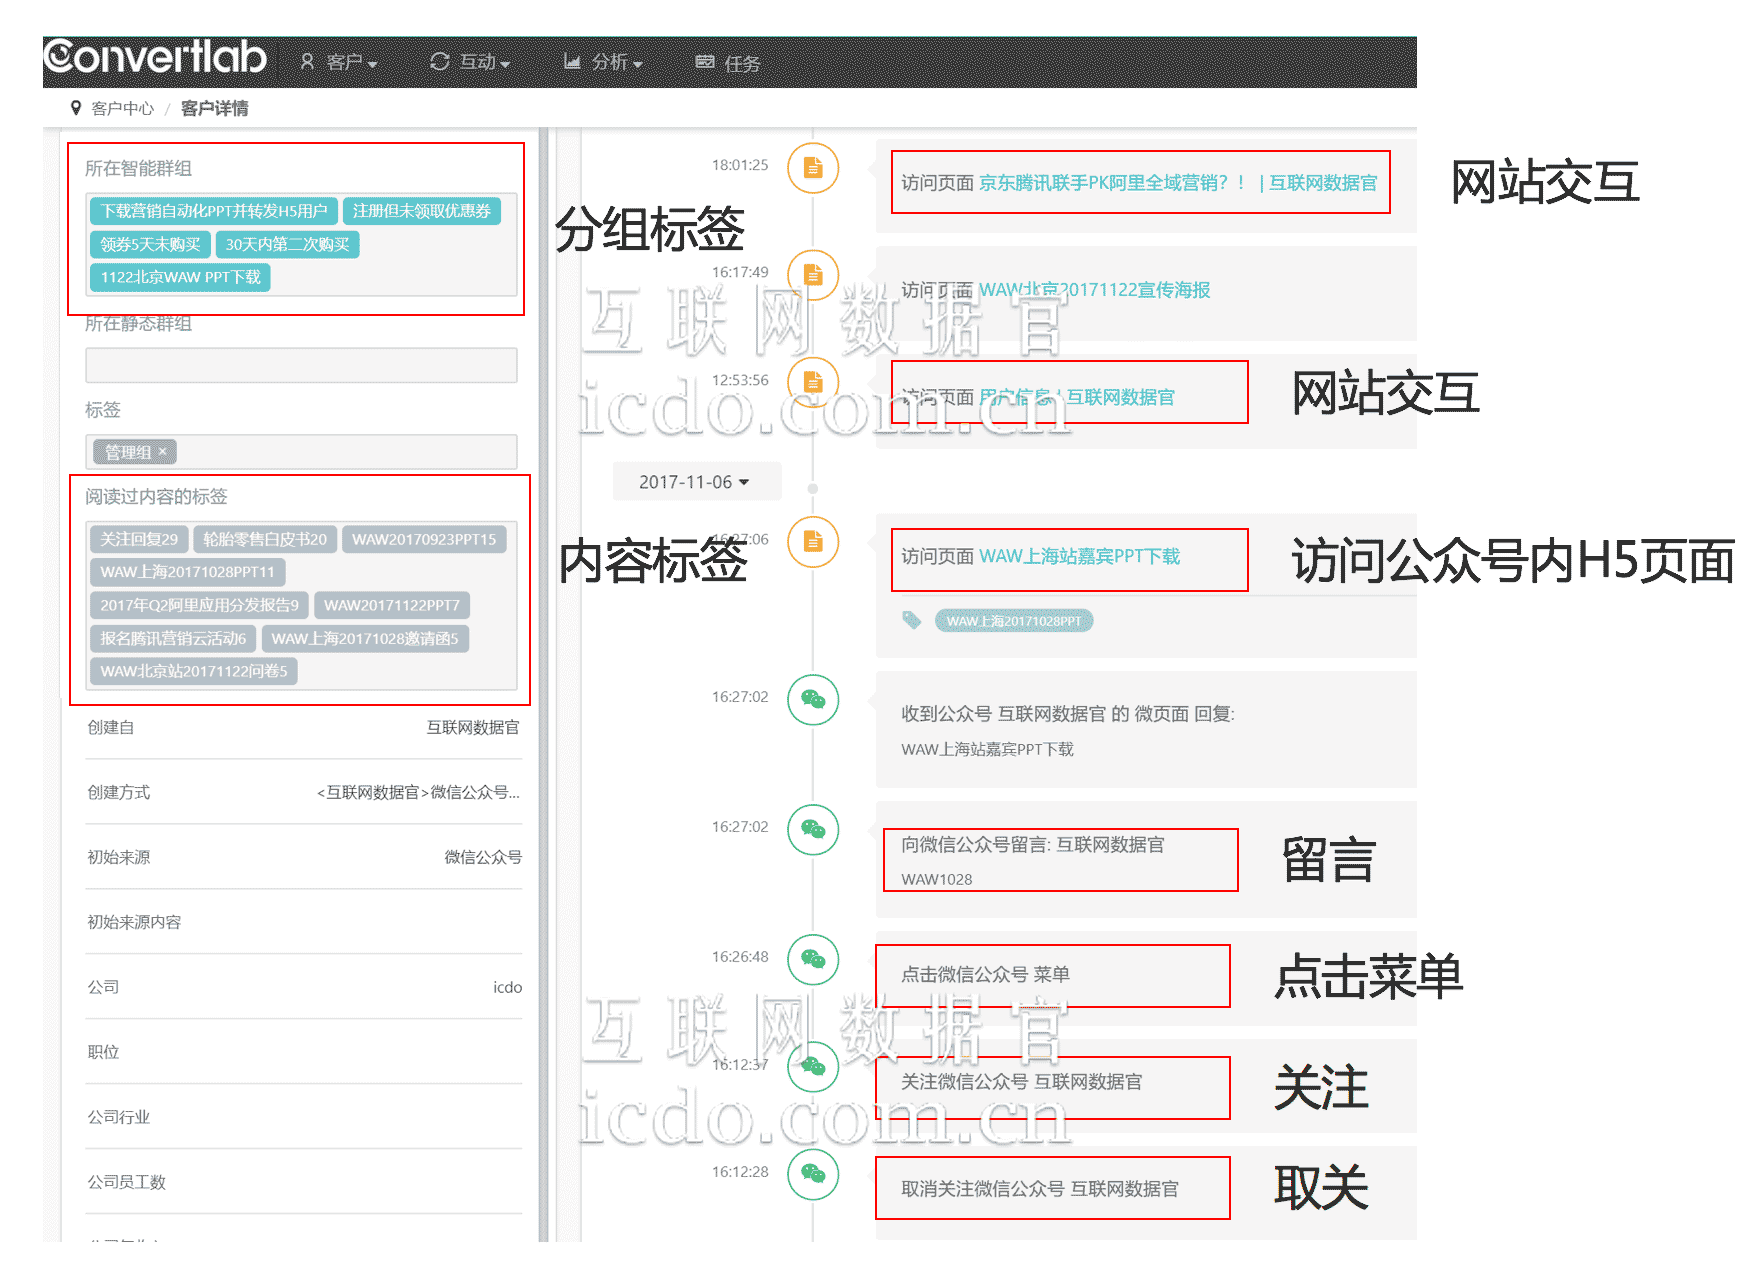
Task: Click the tag icon beside WAW上海20171028PPT
Action: click(911, 621)
